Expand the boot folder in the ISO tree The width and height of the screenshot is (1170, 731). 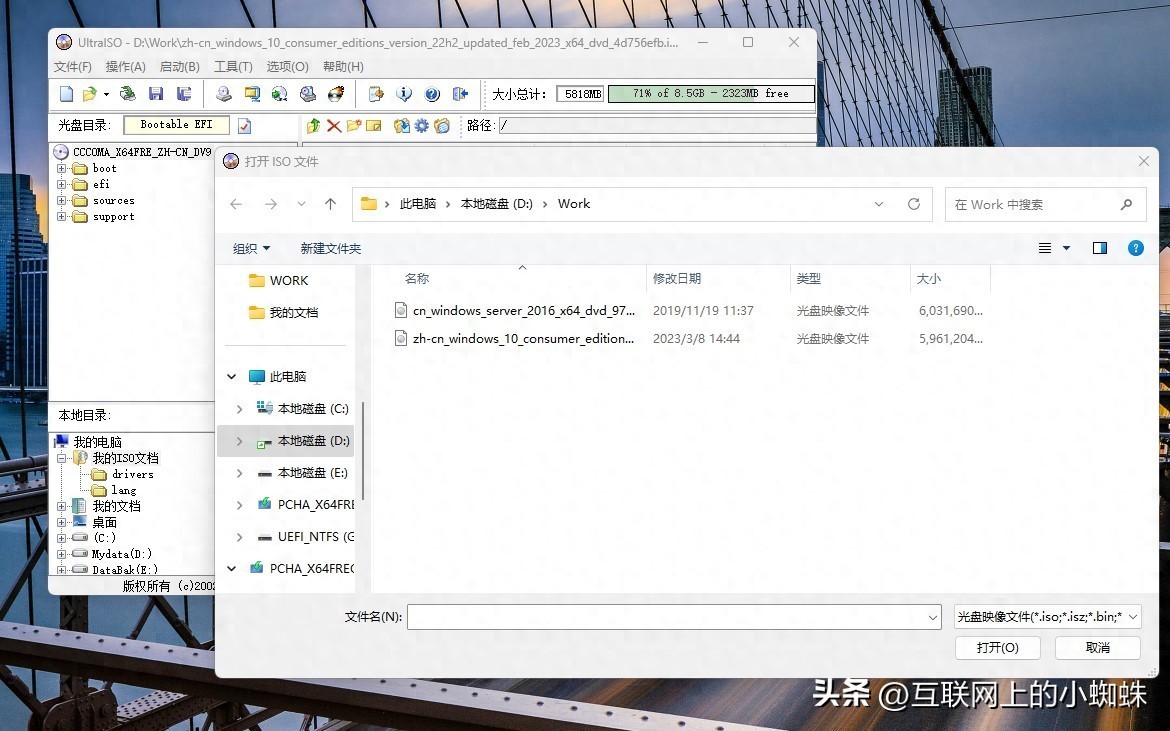[x=63, y=168]
